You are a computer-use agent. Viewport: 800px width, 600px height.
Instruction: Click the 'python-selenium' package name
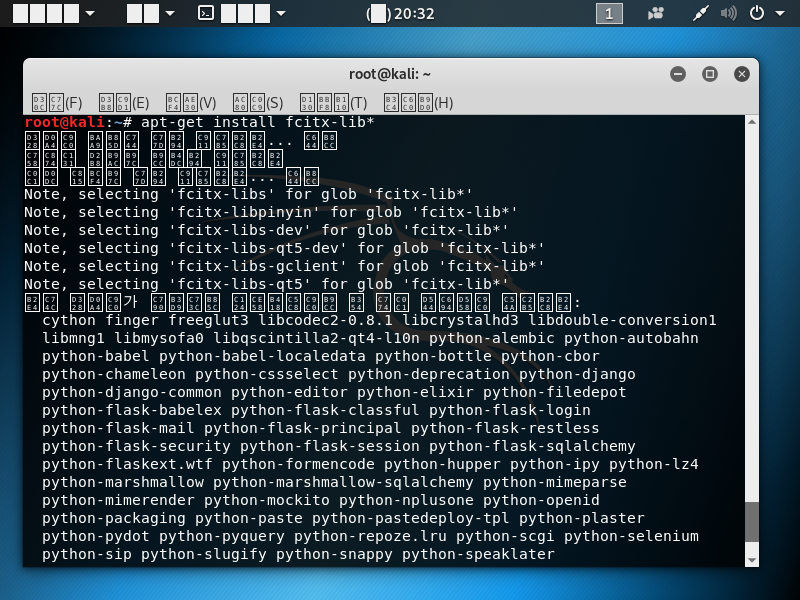[631, 536]
